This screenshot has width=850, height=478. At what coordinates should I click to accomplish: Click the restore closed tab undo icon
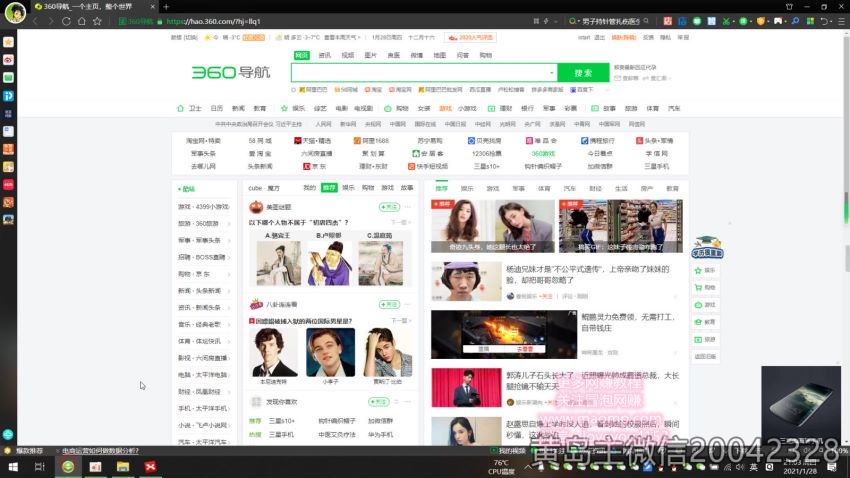tap(825, 21)
